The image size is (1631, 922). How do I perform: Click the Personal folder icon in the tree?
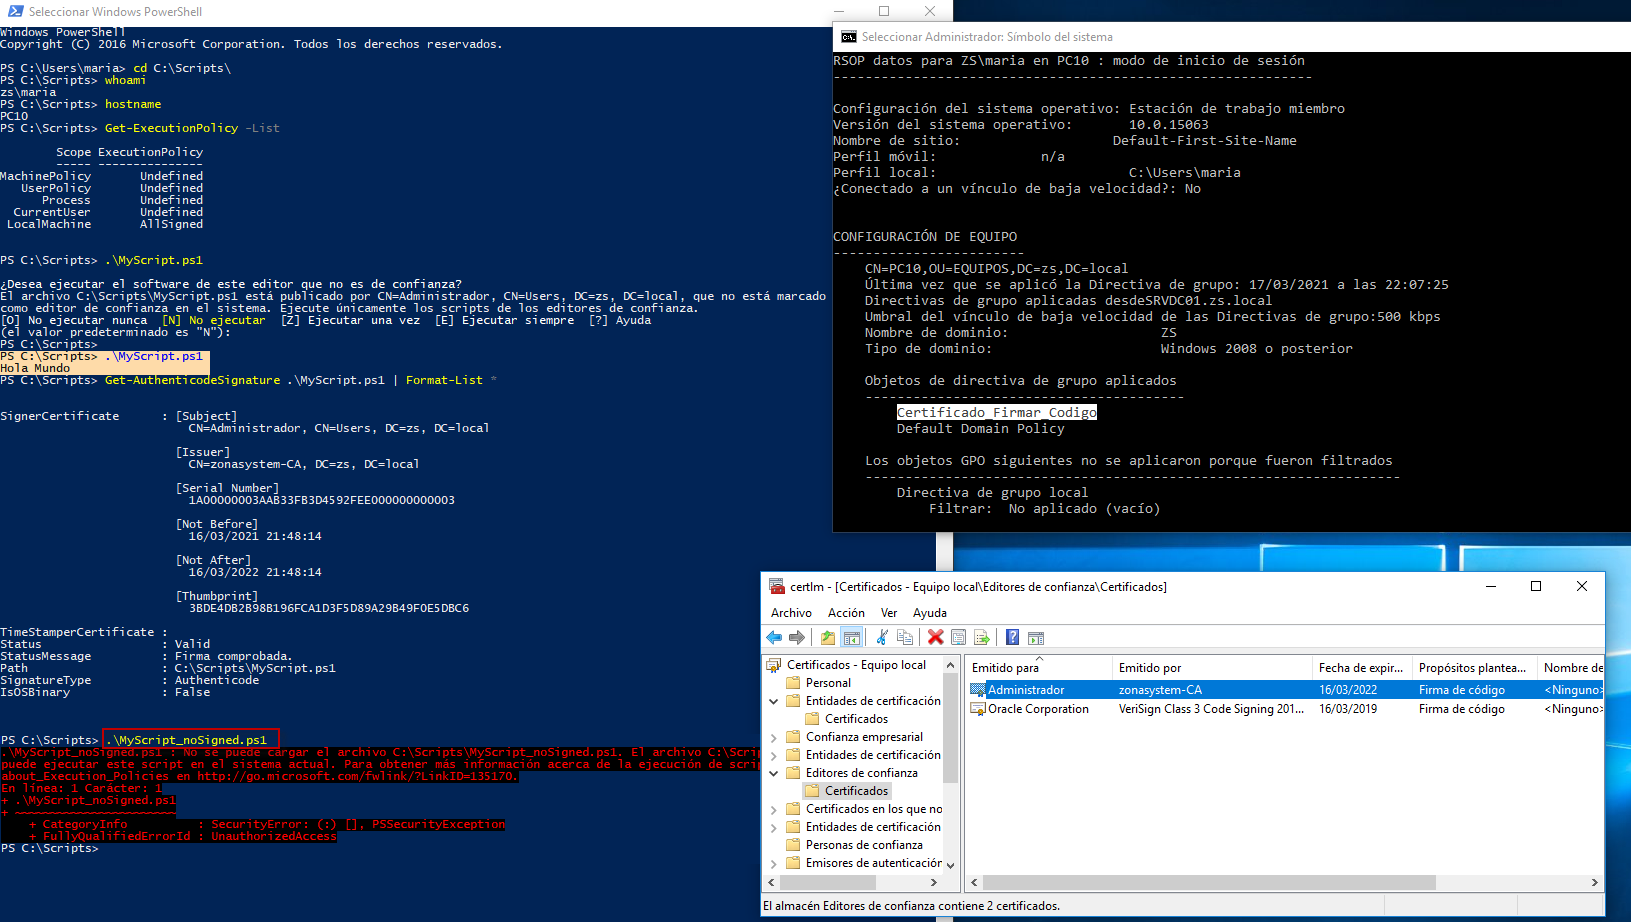pyautogui.click(x=794, y=683)
